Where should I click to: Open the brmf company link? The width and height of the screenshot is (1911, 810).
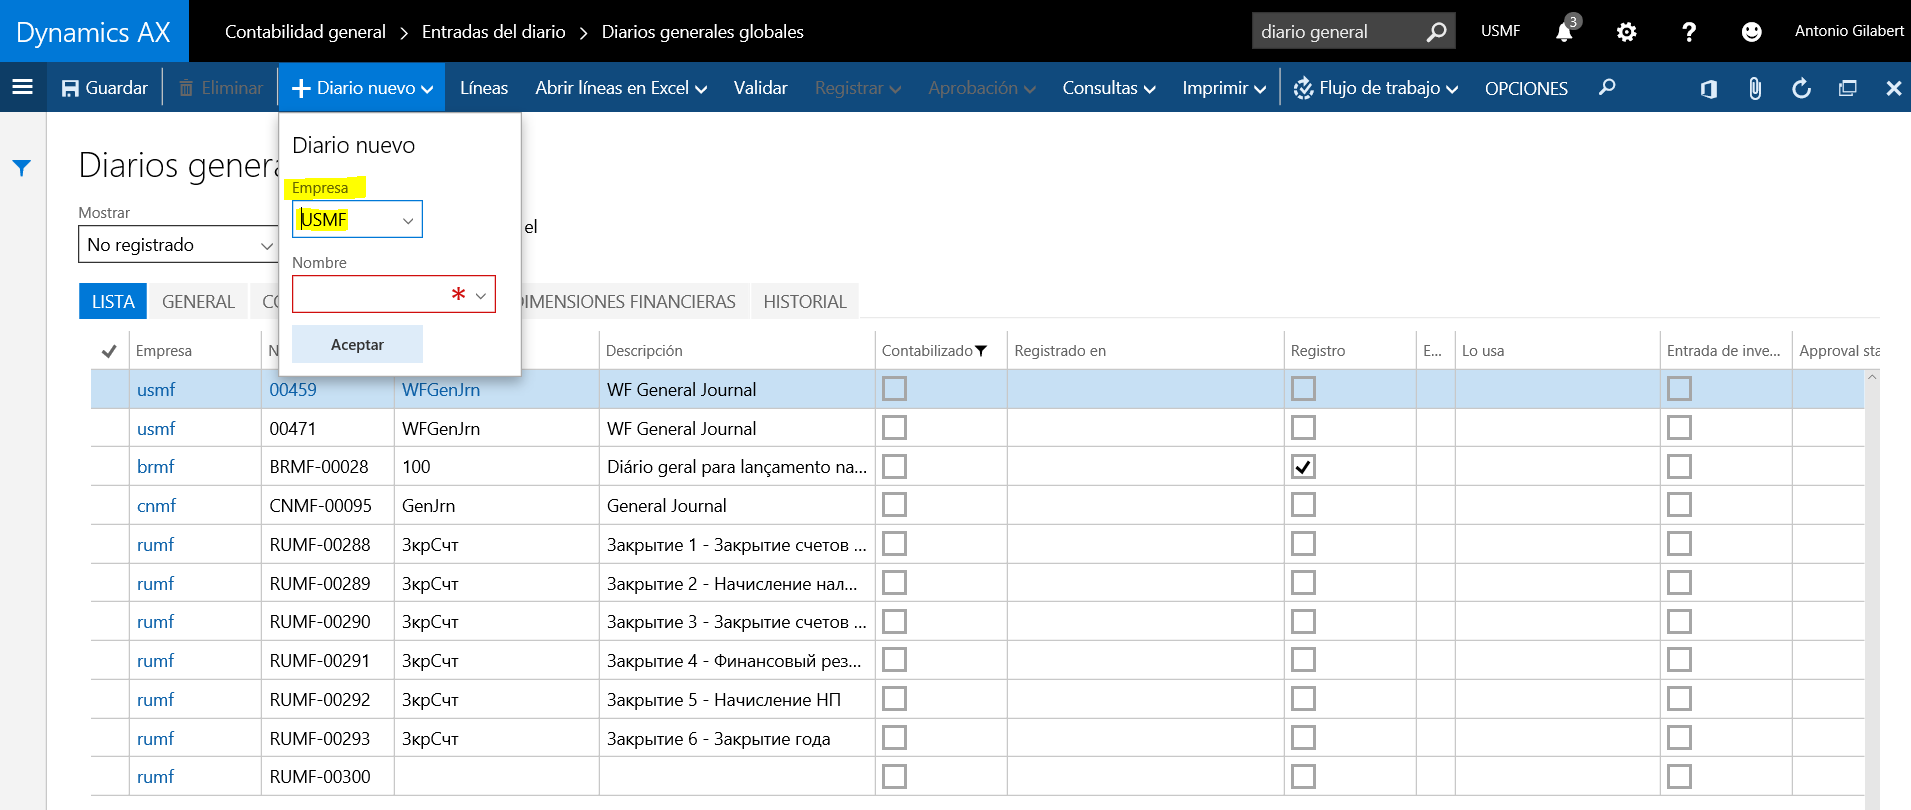(x=156, y=467)
